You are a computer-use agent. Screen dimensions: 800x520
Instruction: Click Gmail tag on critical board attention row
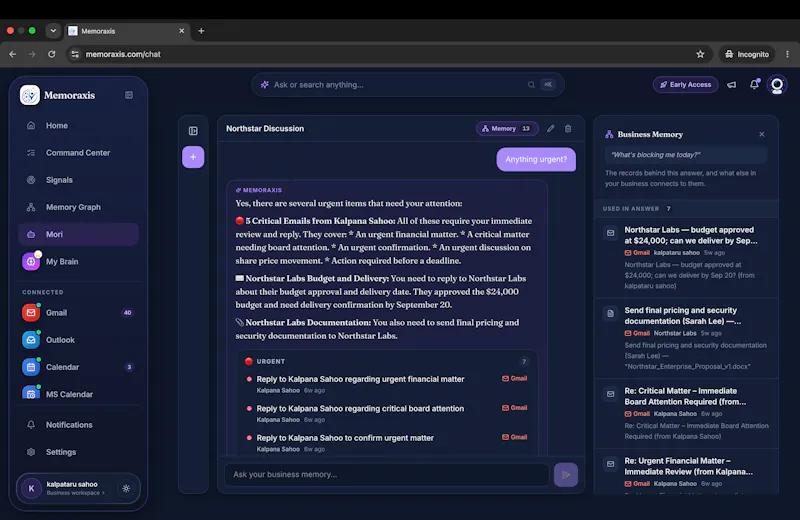tap(514, 408)
